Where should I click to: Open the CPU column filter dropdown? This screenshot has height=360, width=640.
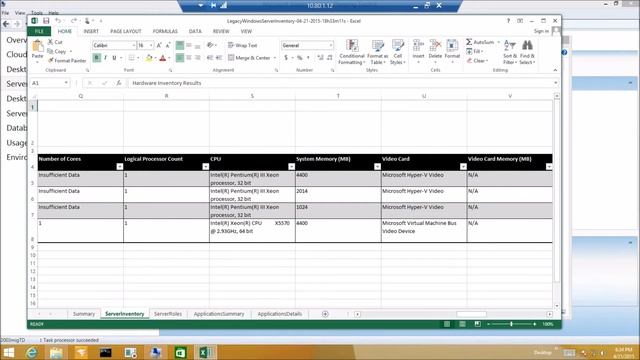tap(291, 167)
